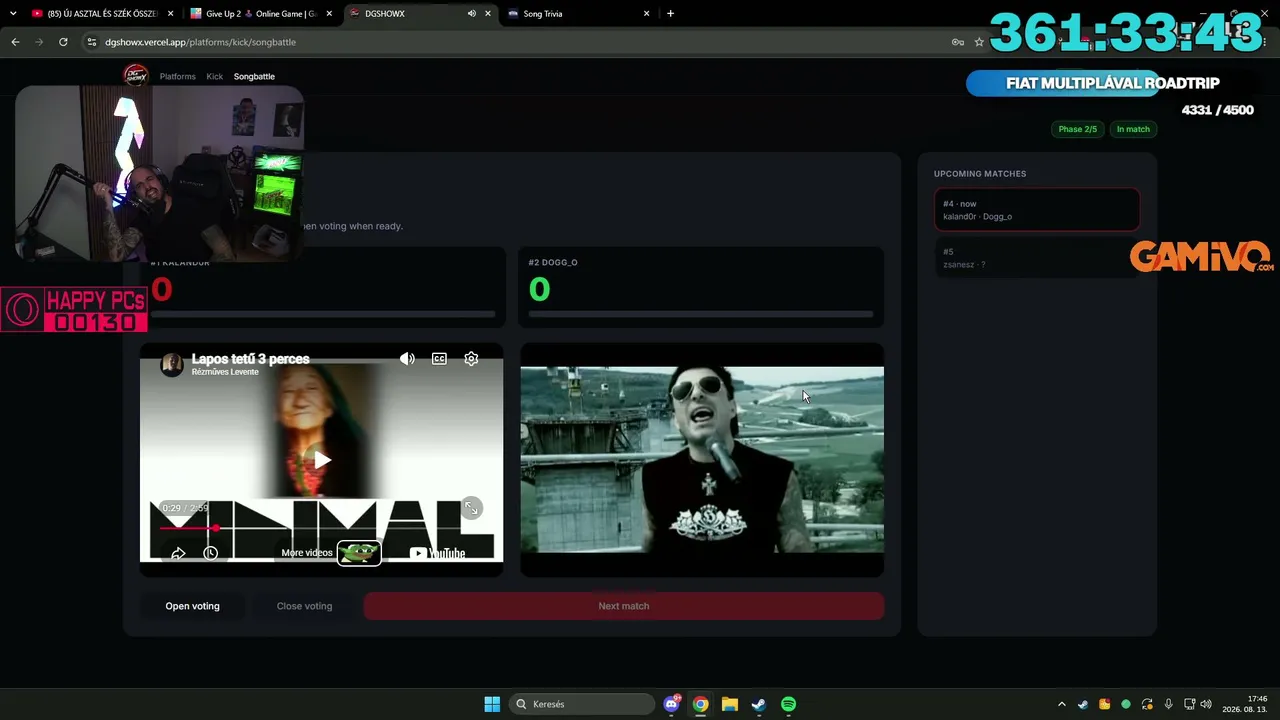Open the Rézműves Levente channel name link
This screenshot has width=1280, height=720.
point(225,372)
